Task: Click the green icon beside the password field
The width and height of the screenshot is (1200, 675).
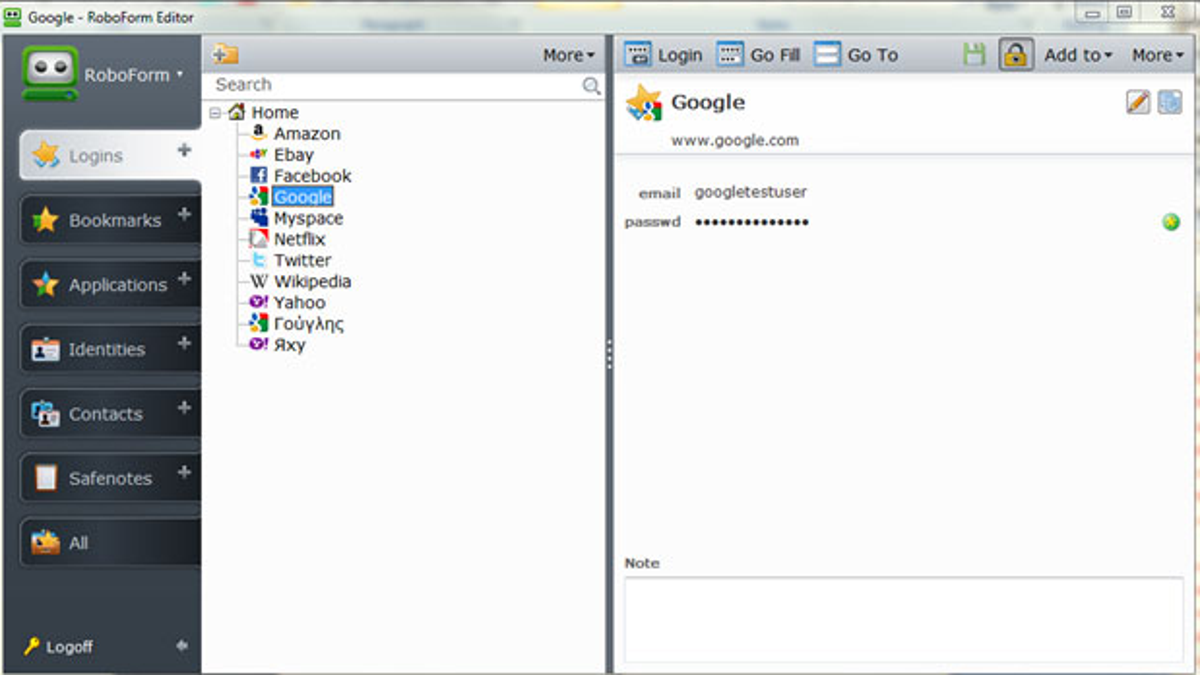Action: click(1171, 222)
